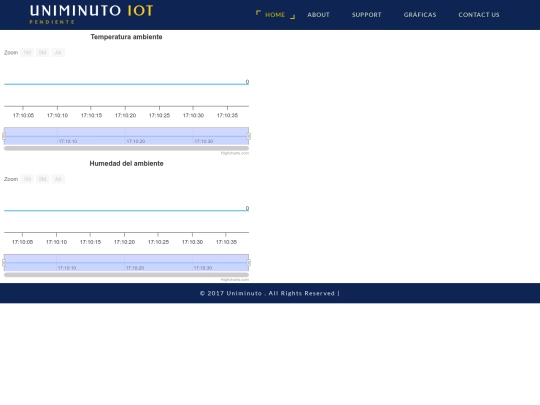Viewport: 540px width, 405px height.
Task: Navigate to GRÁFICAS in the navbar
Action: click(x=420, y=15)
